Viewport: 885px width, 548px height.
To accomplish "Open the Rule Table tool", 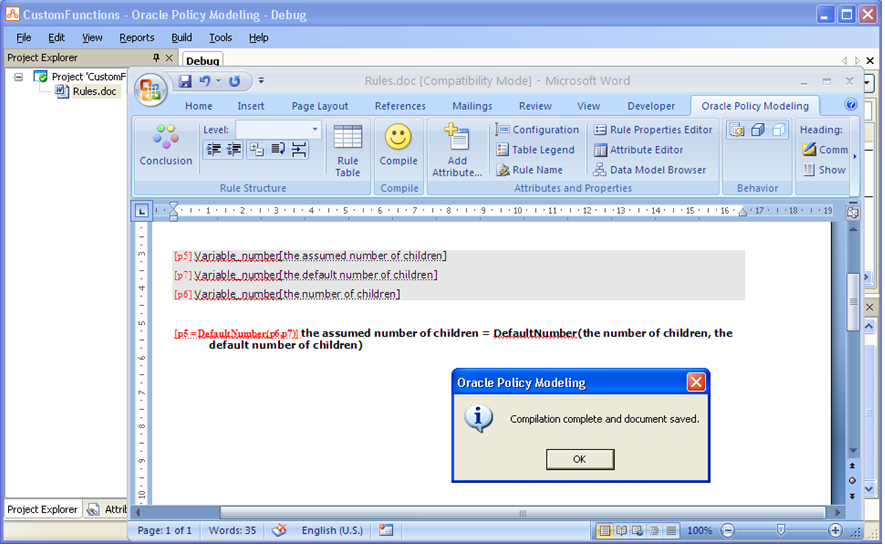I will tap(348, 151).
